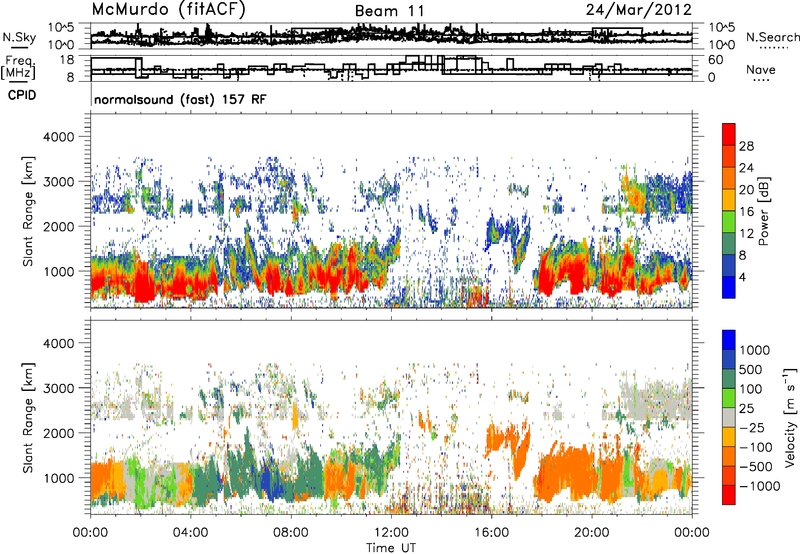Click the −25 label on Velocity color bar
The image size is (800, 554).
point(752,428)
